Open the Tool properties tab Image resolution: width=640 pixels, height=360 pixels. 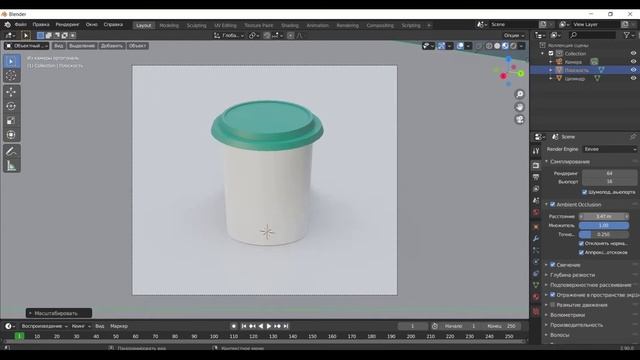[x=536, y=151]
